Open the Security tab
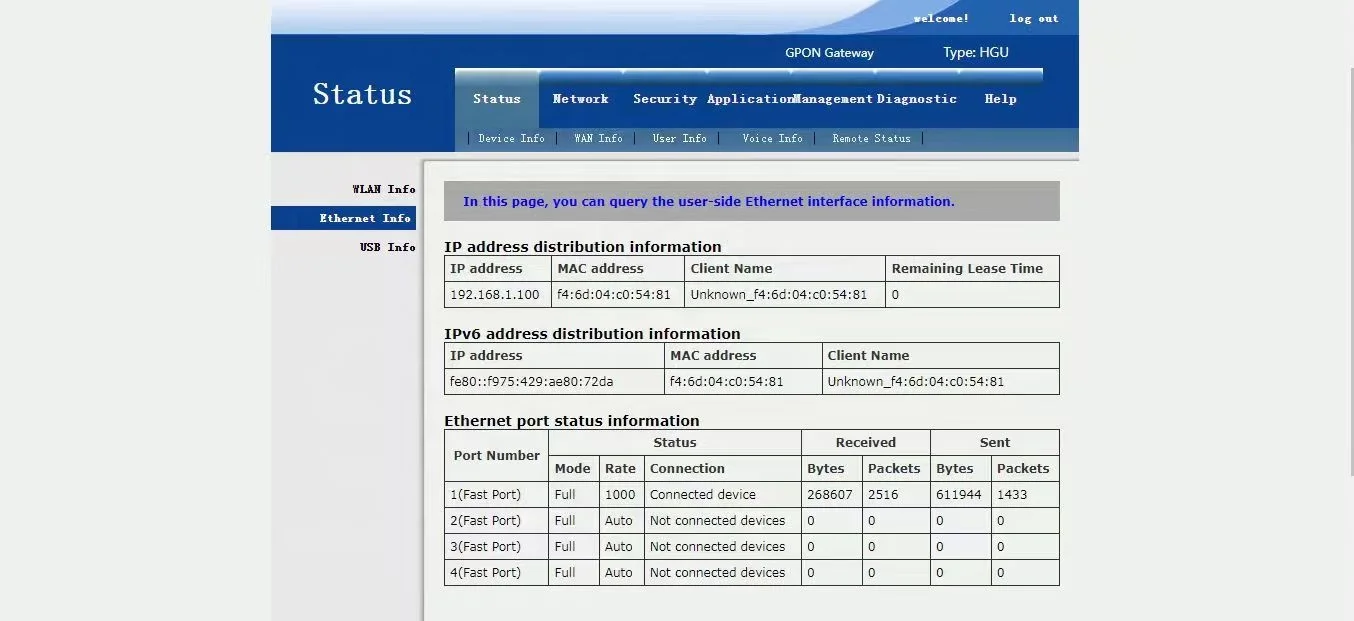The height and width of the screenshot is (621, 1354). coord(664,99)
